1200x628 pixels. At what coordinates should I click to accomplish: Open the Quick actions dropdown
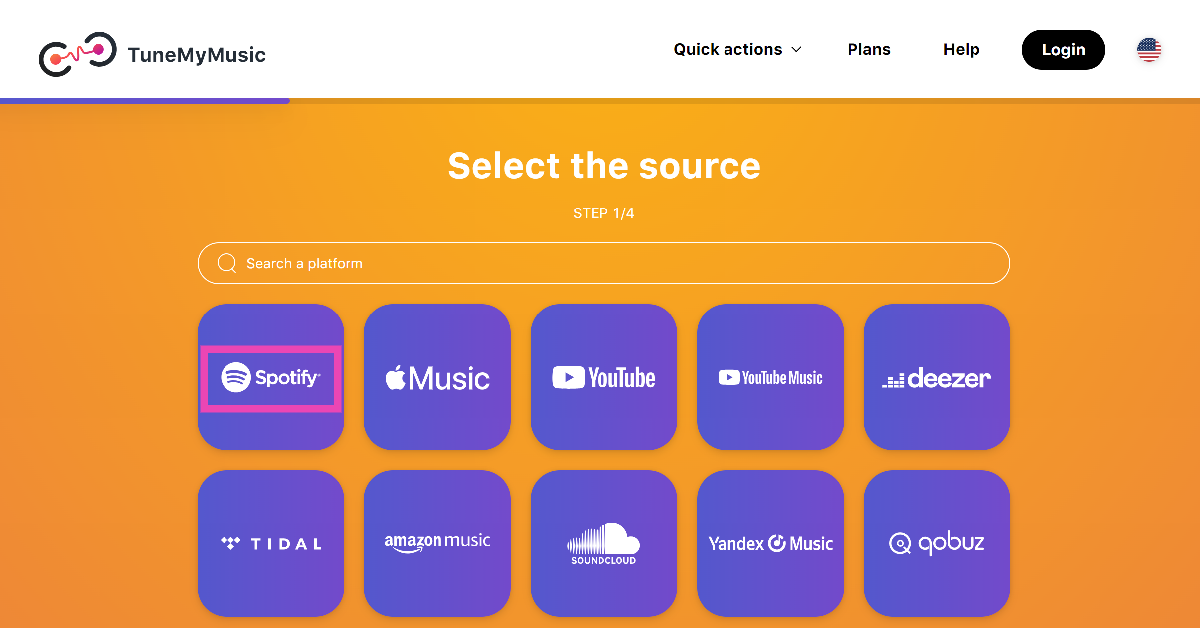point(728,50)
